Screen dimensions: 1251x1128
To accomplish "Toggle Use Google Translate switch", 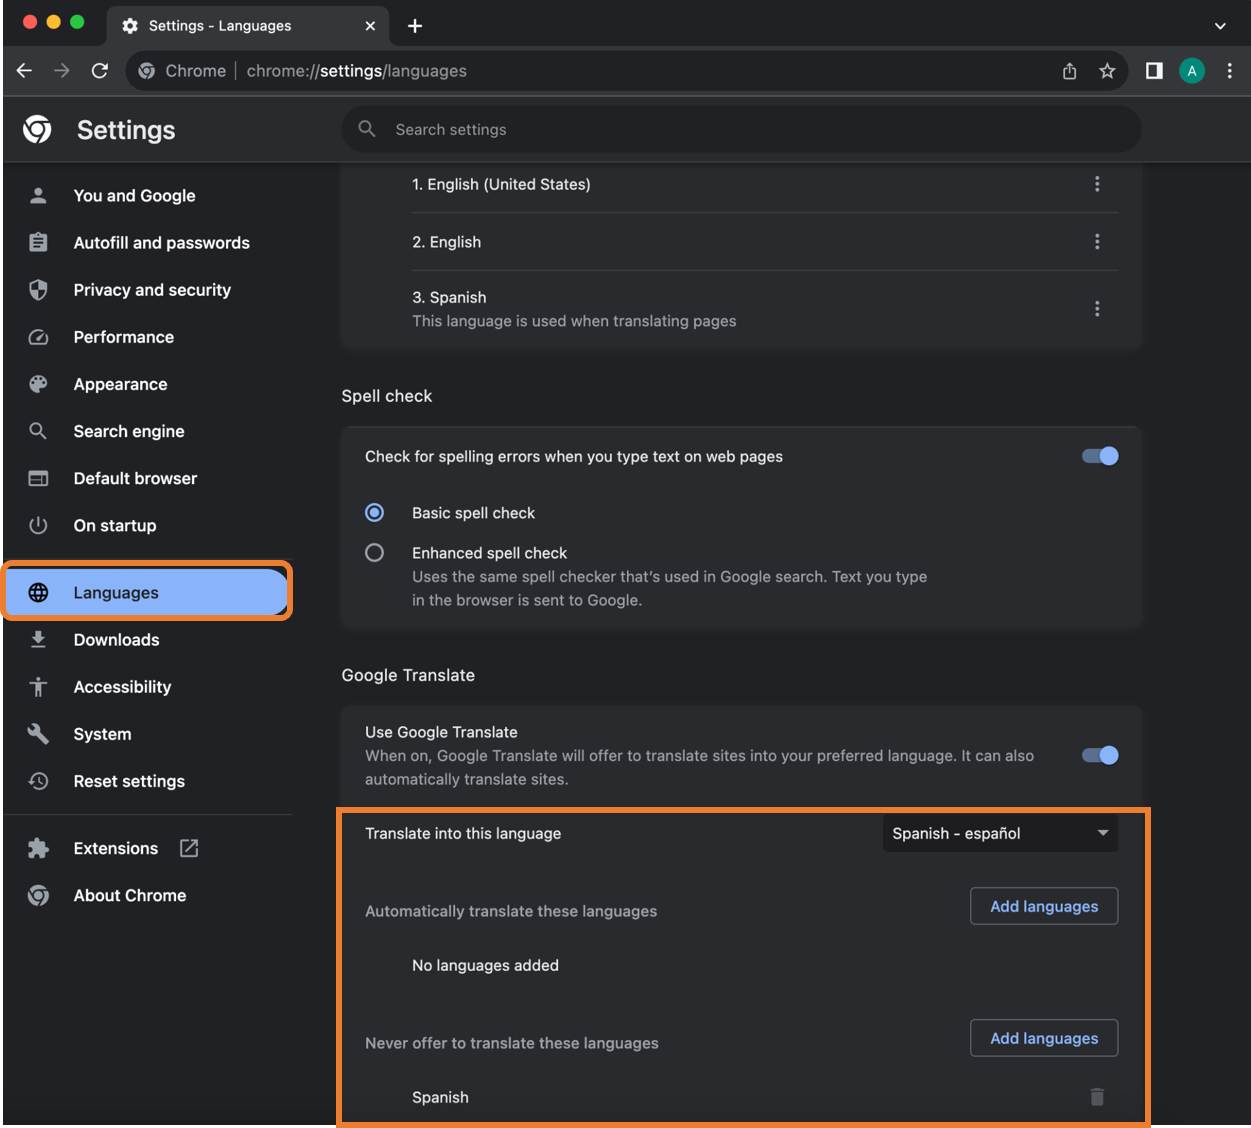I will tap(1100, 755).
